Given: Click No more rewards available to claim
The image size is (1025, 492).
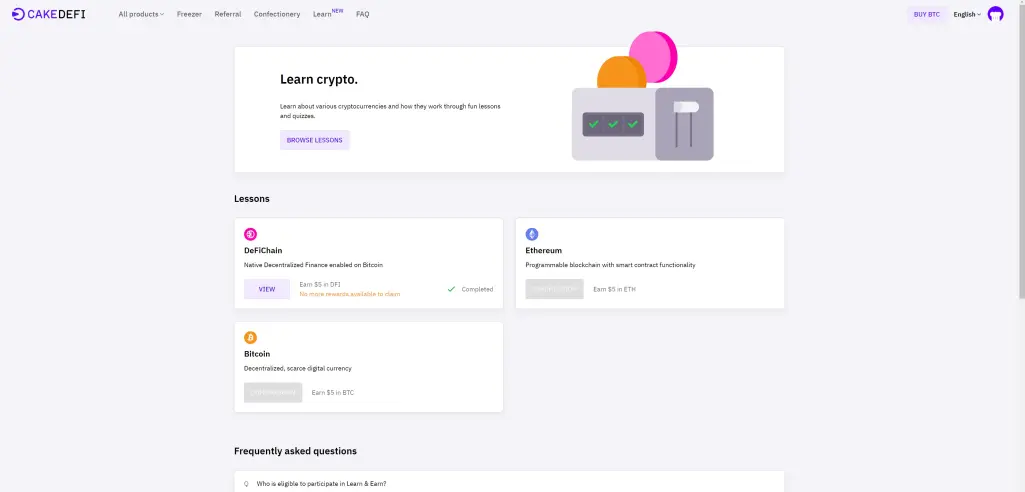Looking at the screenshot, I should point(350,294).
